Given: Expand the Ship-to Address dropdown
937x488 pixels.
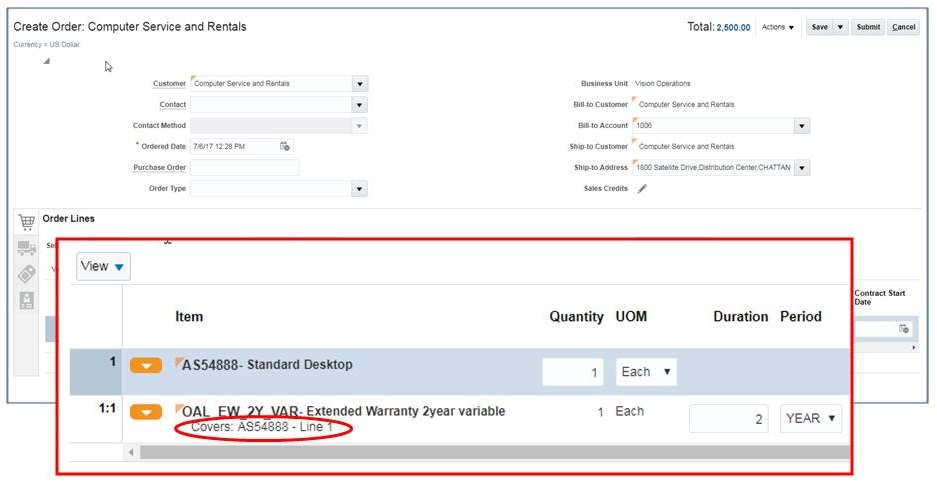Looking at the screenshot, I should tap(802, 168).
